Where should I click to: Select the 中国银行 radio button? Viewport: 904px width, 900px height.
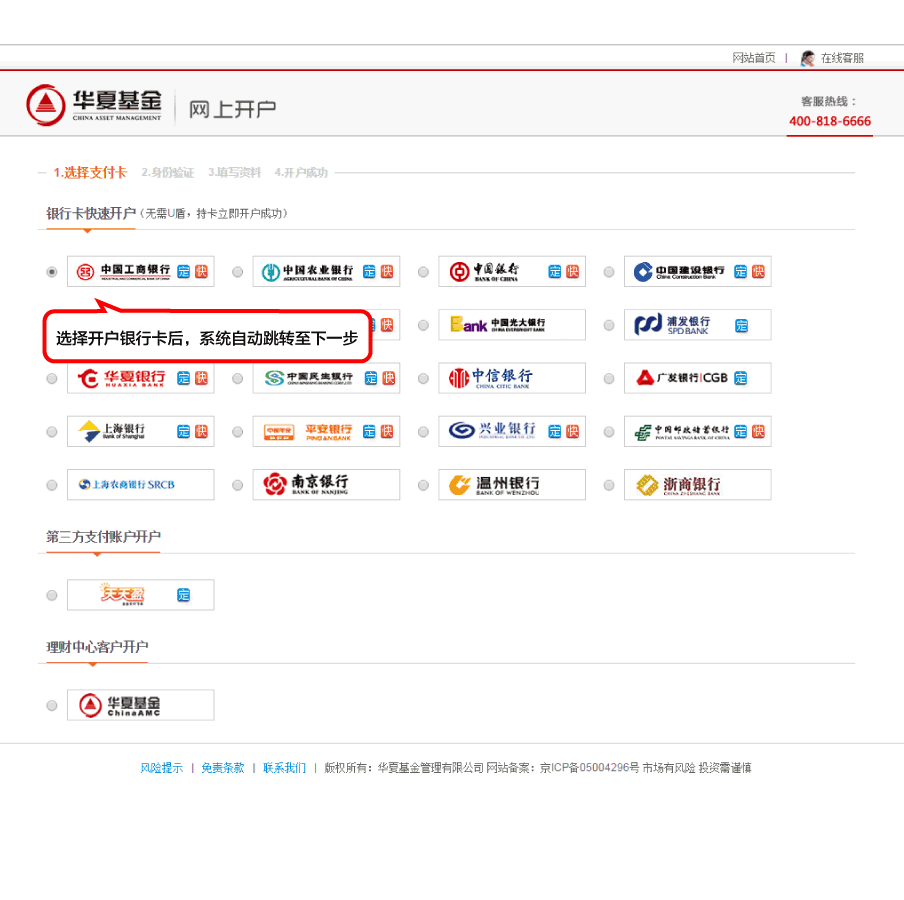423,272
